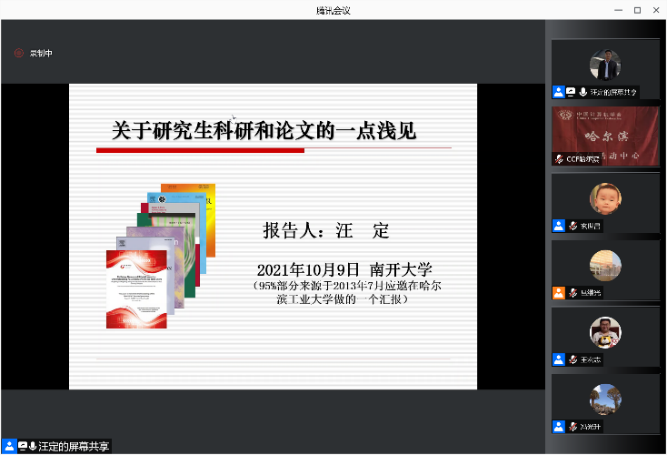The width and height of the screenshot is (667, 455).
Task: Click the shared slide title 关于研究生科研和论文的一点浅见
Action: (x=263, y=131)
